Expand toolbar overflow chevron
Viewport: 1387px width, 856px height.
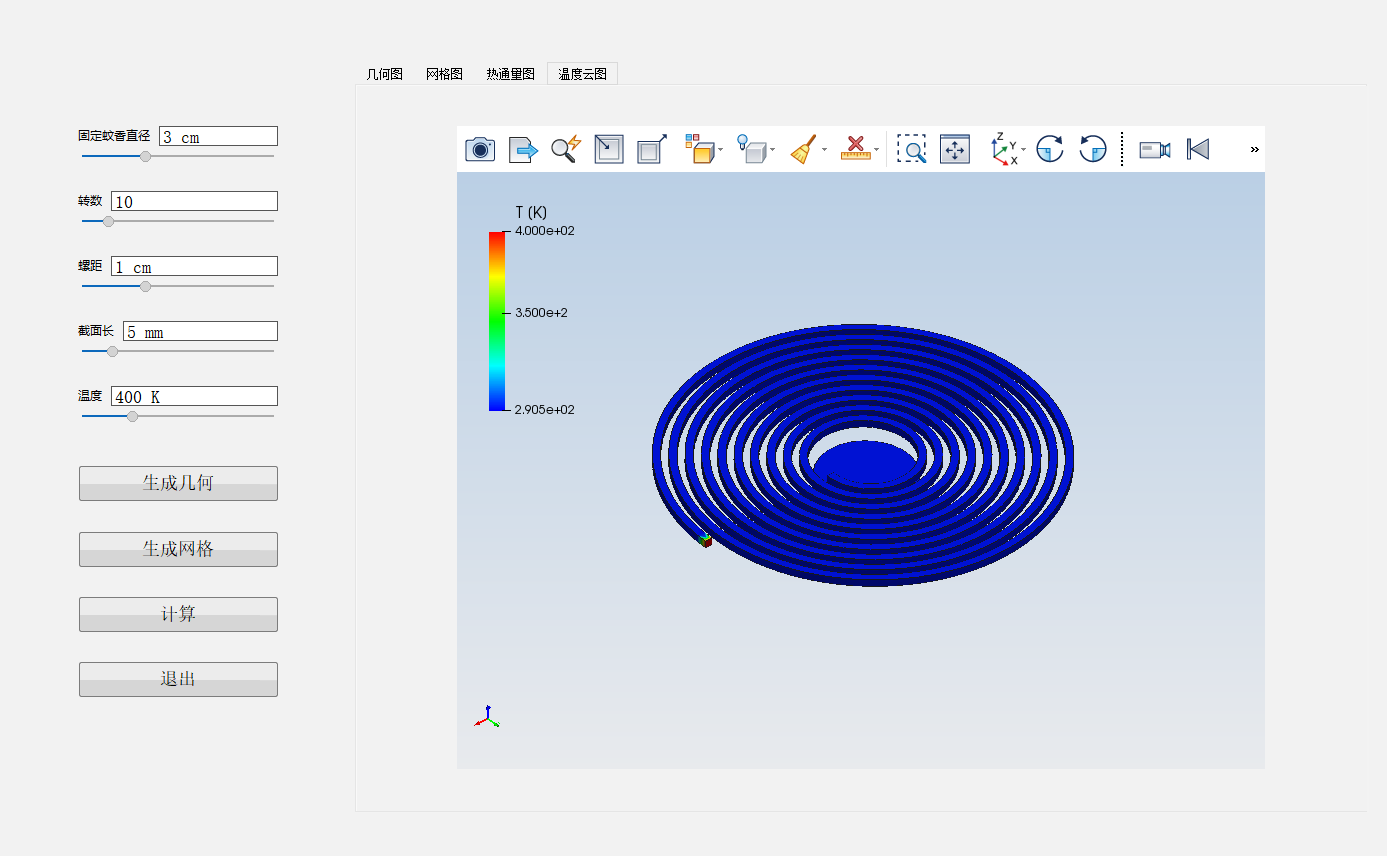pyautogui.click(x=1254, y=149)
